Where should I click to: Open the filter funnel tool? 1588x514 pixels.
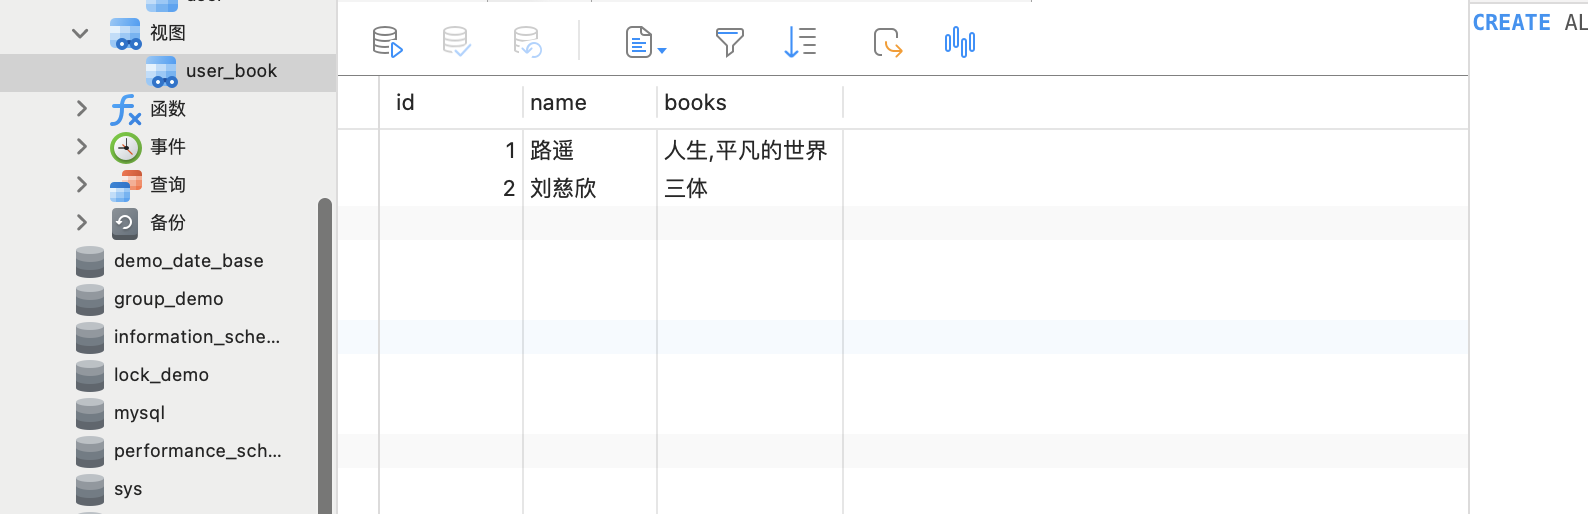click(729, 42)
